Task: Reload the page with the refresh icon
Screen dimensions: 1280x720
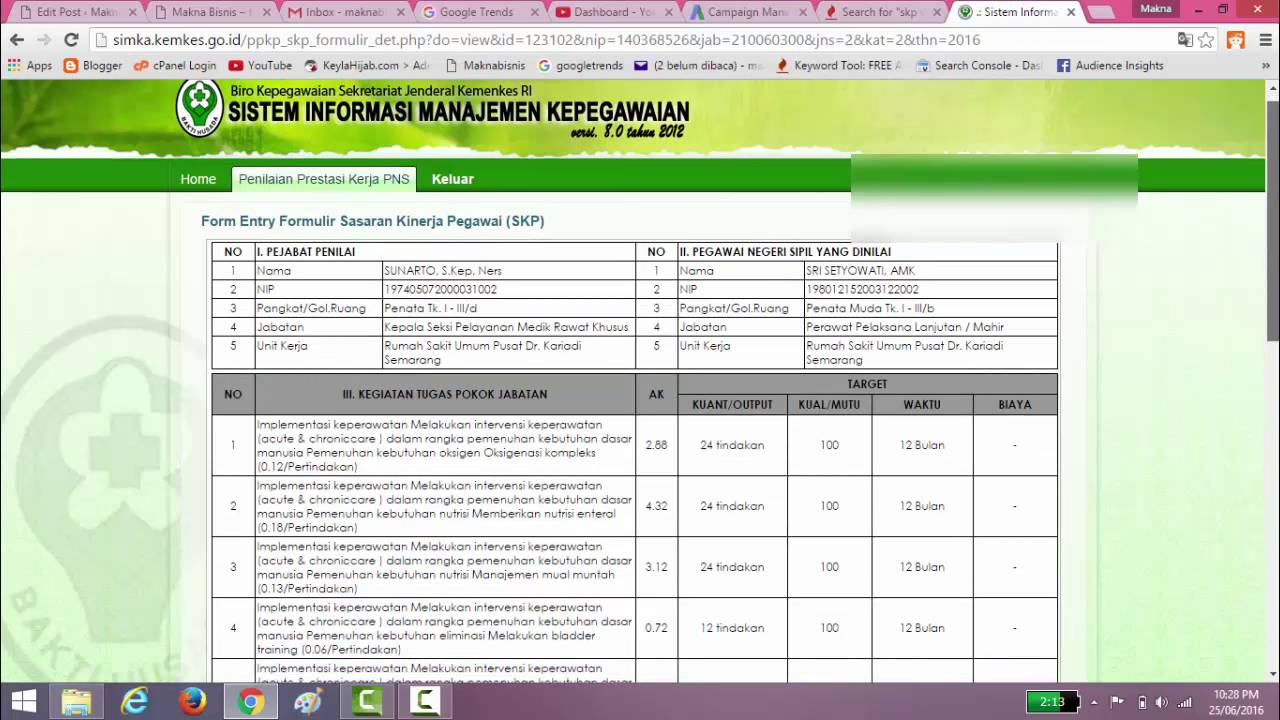Action: [71, 40]
